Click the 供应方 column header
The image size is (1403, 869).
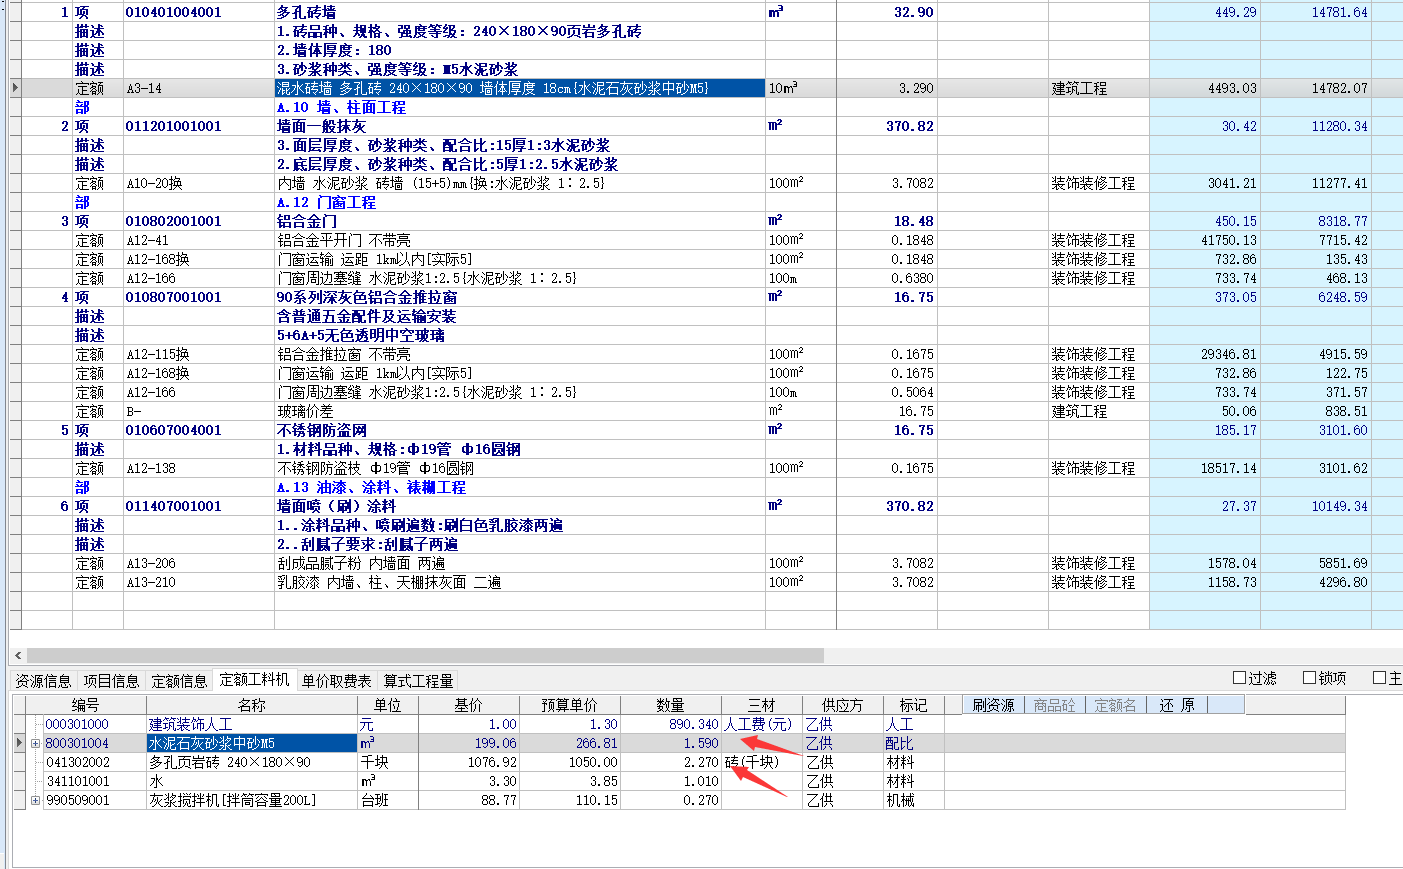coord(842,705)
